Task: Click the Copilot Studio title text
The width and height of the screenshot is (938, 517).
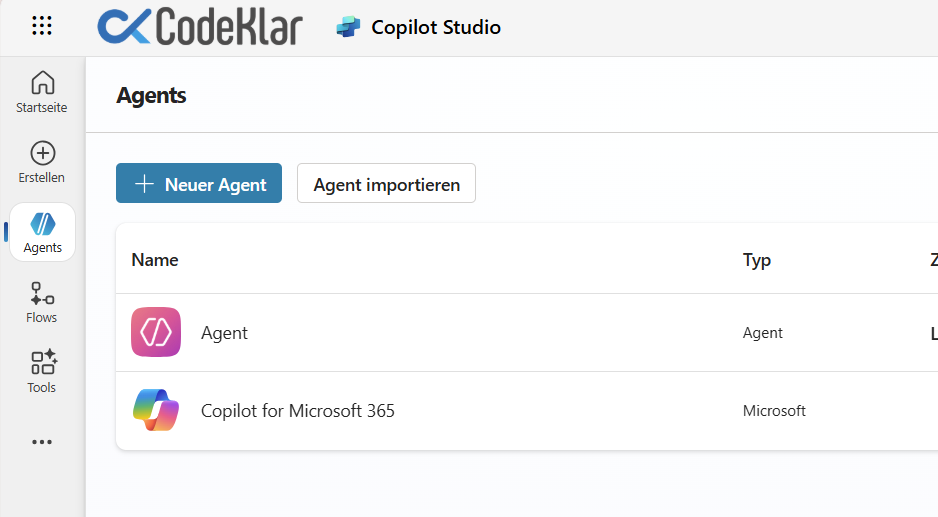Action: pyautogui.click(x=436, y=27)
